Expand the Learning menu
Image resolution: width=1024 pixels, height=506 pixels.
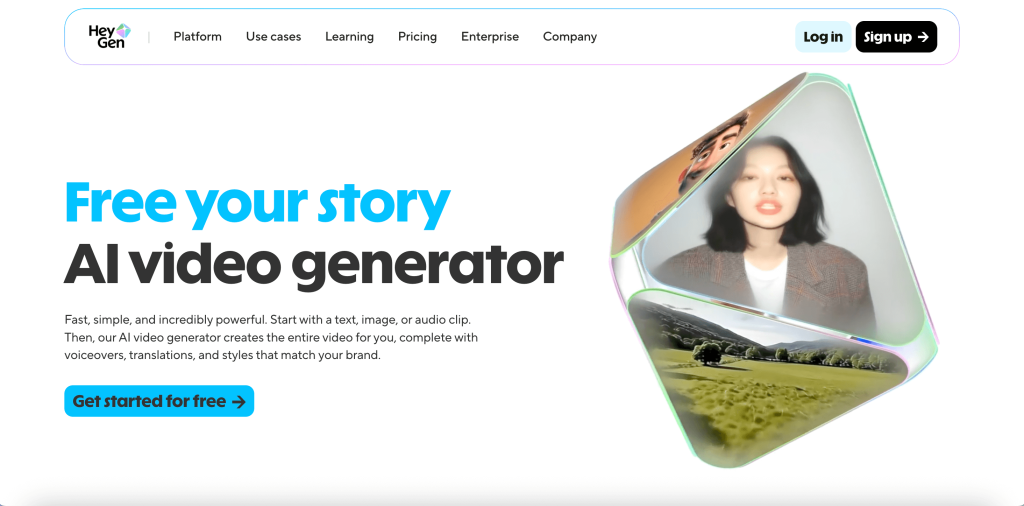(349, 37)
